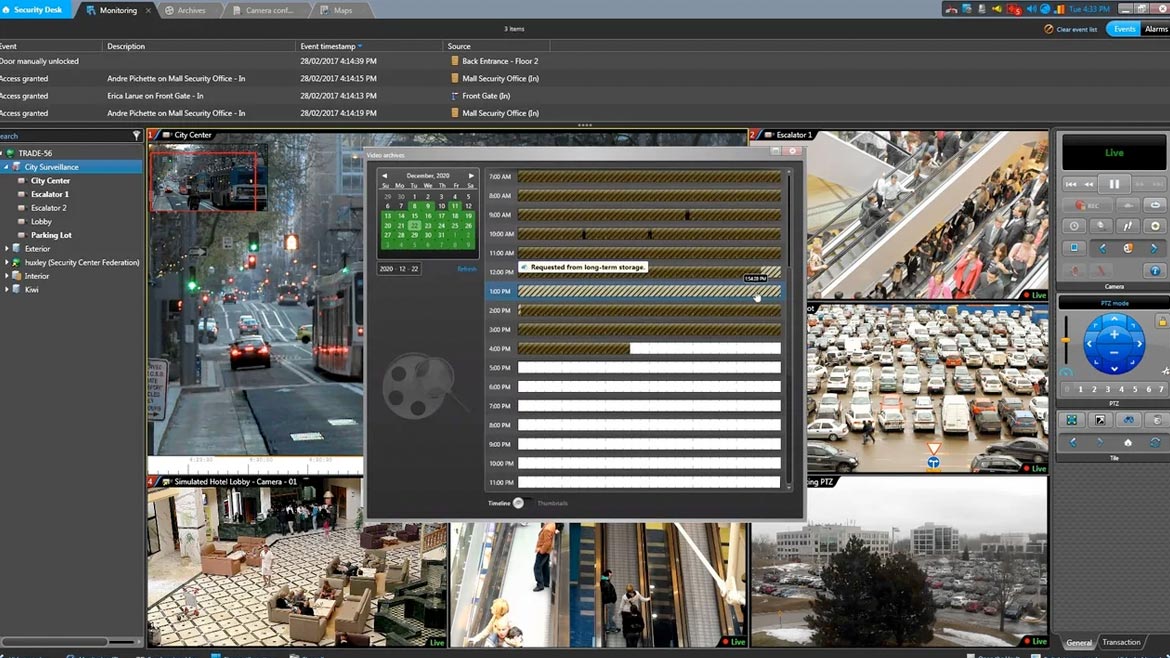Click the blue camera info icon
This screenshot has height=658, width=1170.
click(x=1154, y=271)
